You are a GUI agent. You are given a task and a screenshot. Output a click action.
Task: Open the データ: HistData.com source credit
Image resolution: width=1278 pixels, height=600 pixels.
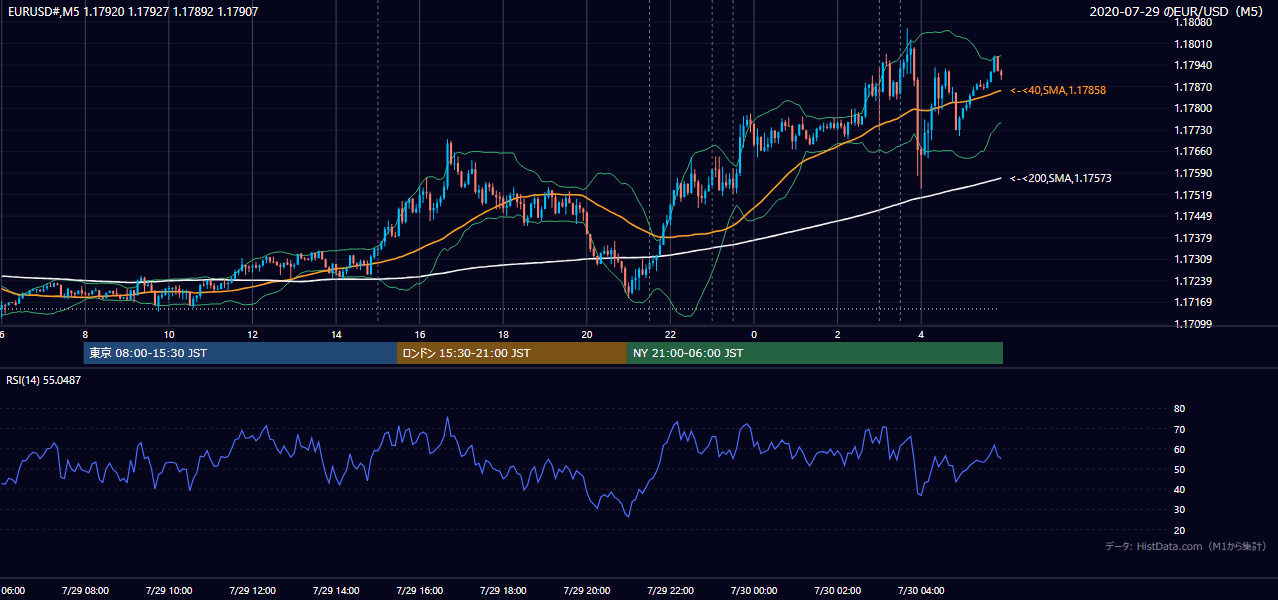(1185, 546)
